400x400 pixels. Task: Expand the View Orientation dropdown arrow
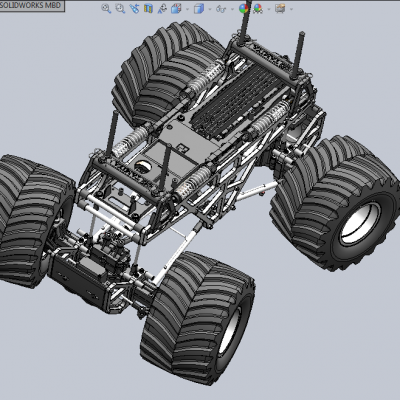pos(187,9)
